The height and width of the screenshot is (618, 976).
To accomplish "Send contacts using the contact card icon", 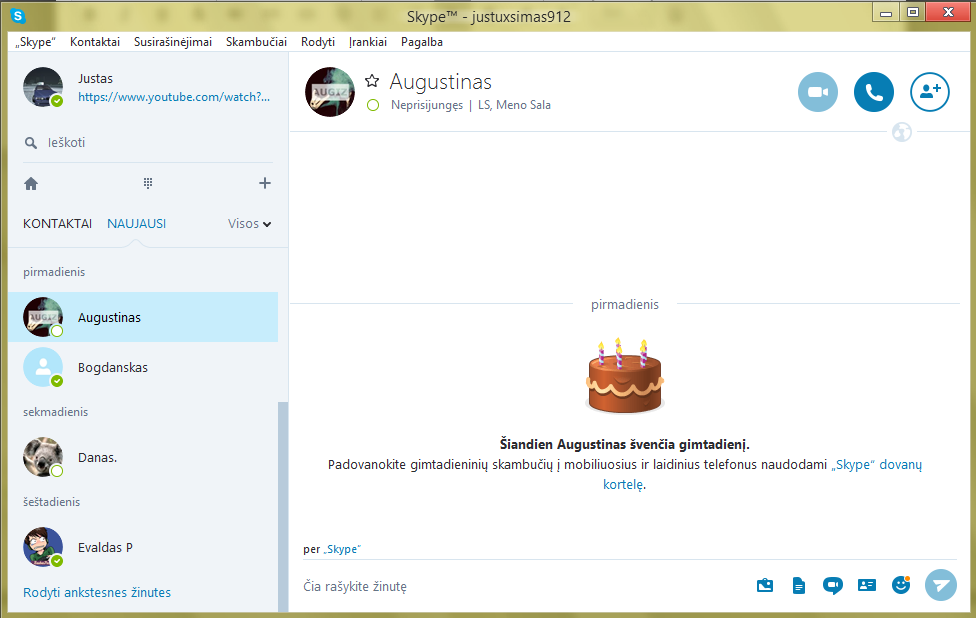I will click(866, 585).
